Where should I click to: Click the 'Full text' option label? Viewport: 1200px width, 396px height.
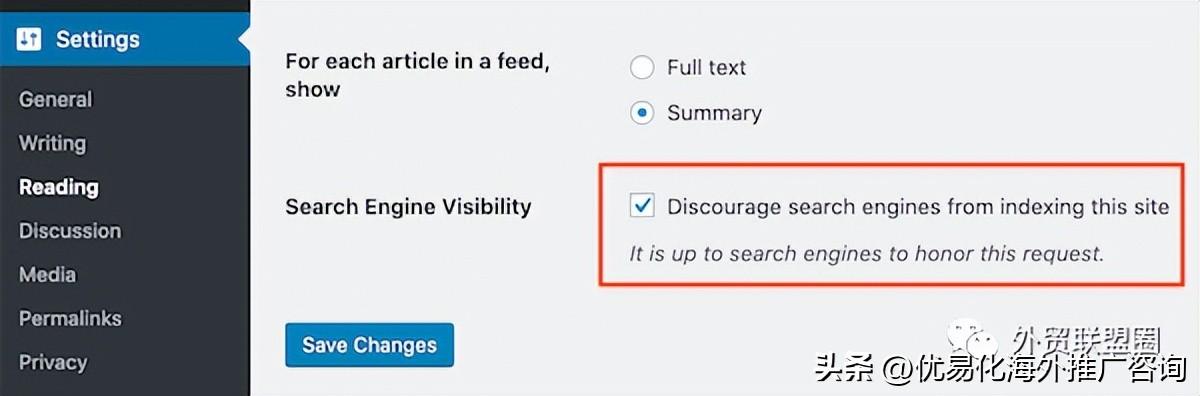(x=706, y=68)
